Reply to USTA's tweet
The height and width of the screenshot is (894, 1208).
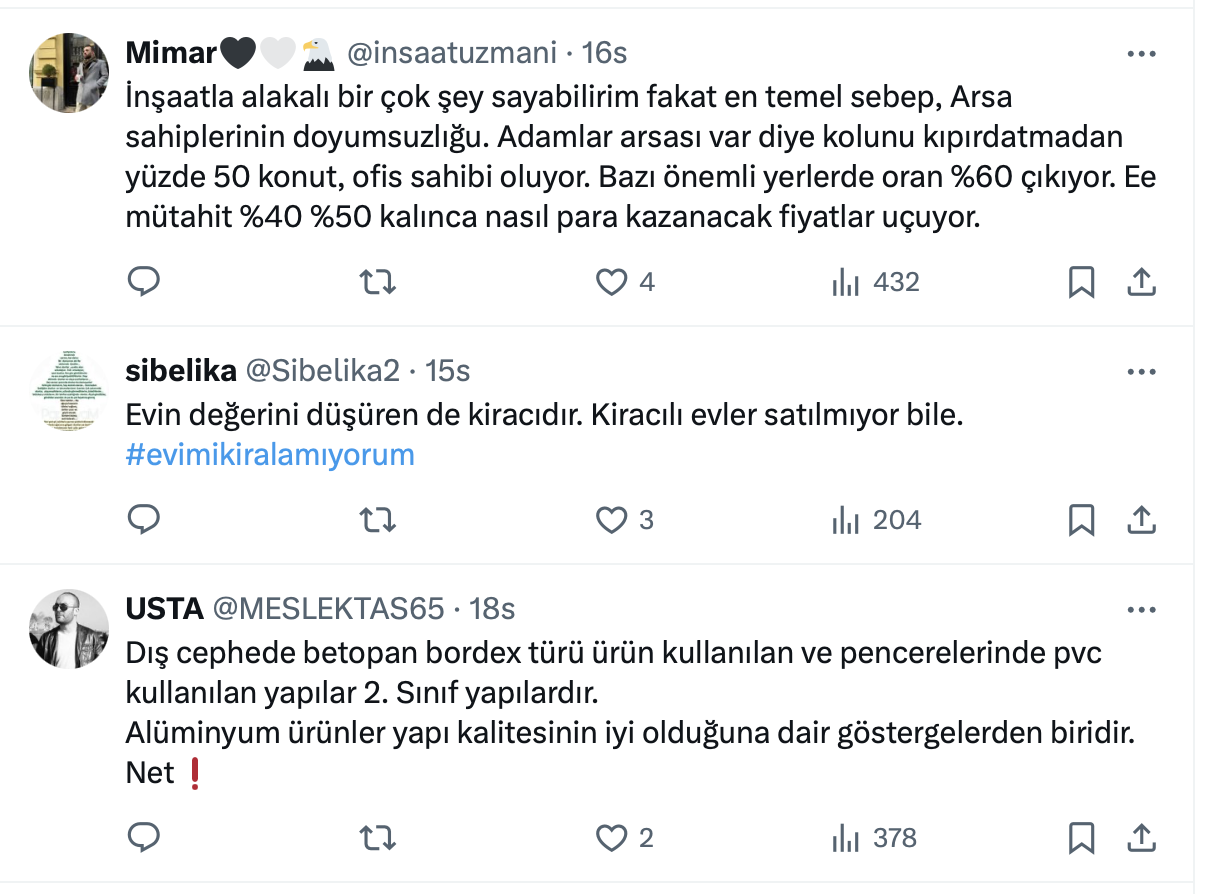point(144,837)
